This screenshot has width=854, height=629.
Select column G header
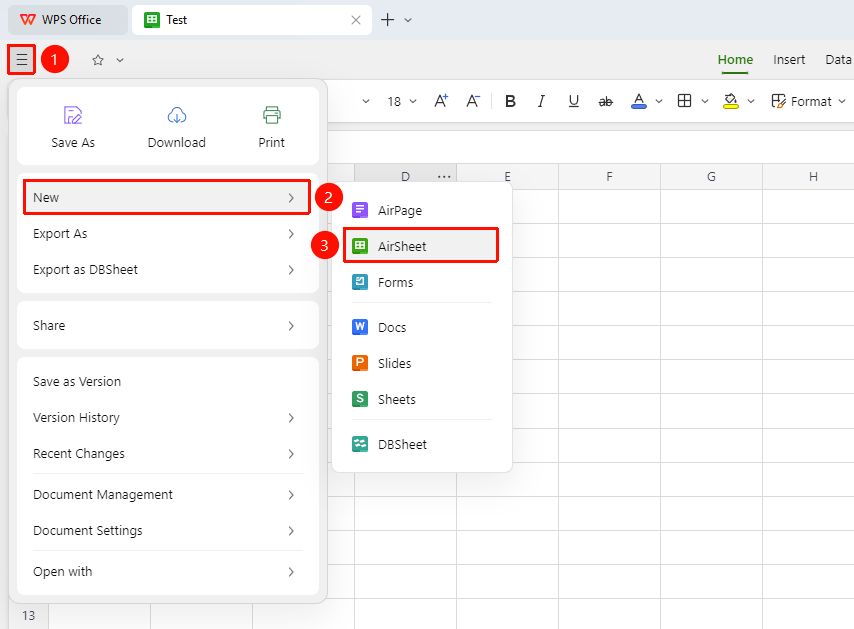pos(711,176)
